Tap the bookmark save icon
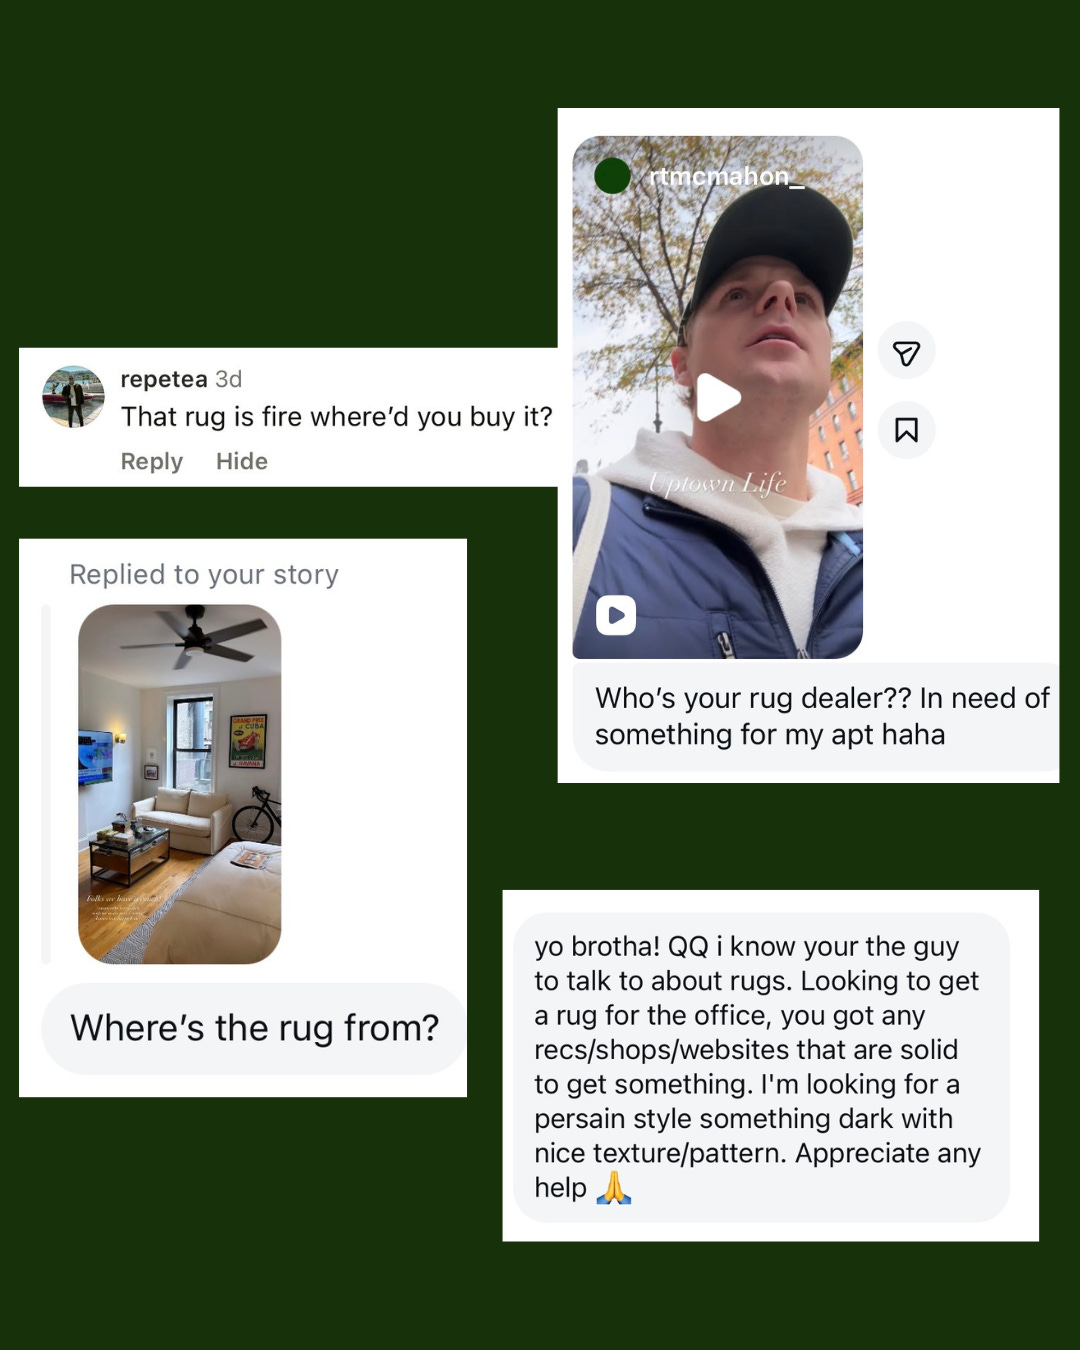The width and height of the screenshot is (1080, 1350). pyautogui.click(x=906, y=430)
